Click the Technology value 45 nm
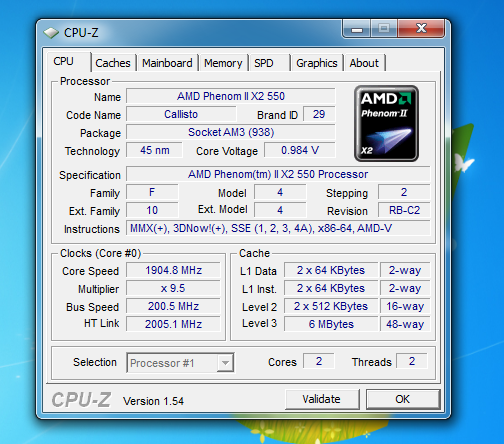 154,150
